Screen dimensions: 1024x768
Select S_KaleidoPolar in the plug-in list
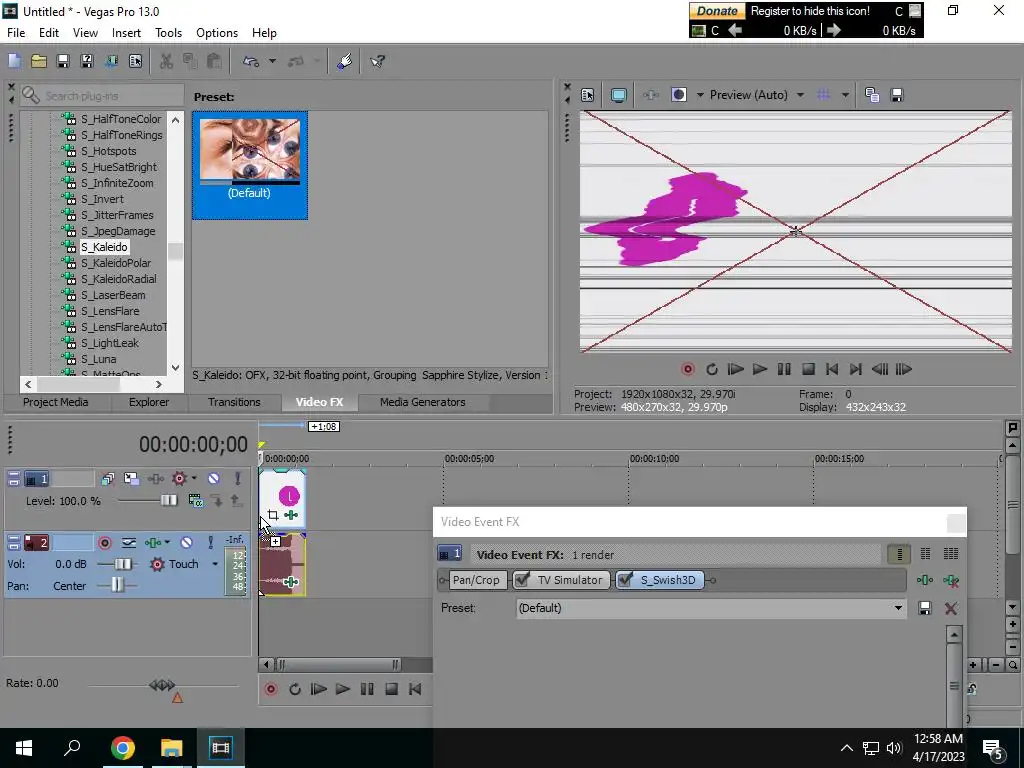tap(116, 263)
